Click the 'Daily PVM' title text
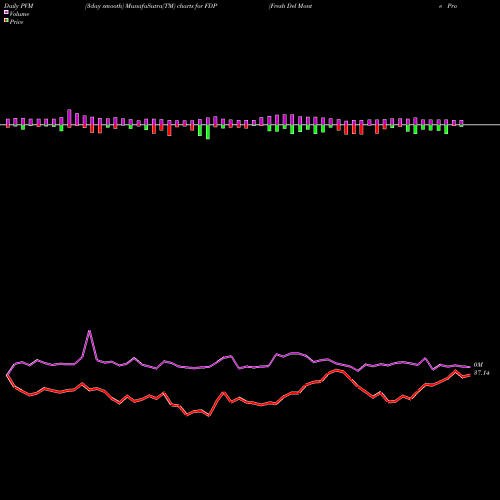500x500 pixels. pos(19,6)
